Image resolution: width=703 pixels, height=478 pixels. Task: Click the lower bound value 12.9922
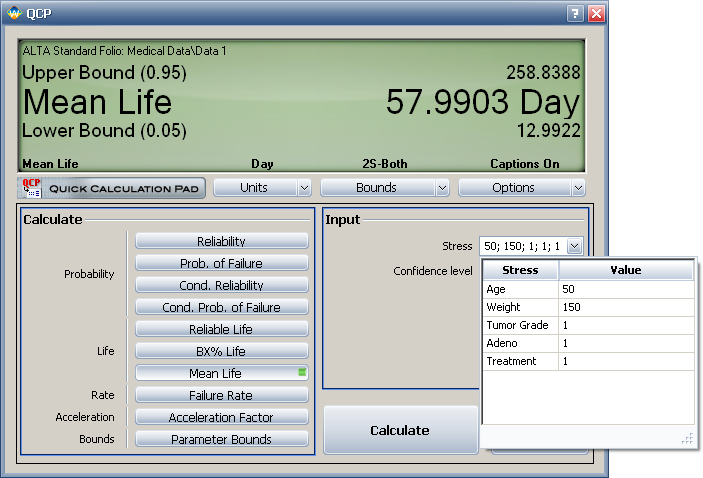pyautogui.click(x=549, y=130)
